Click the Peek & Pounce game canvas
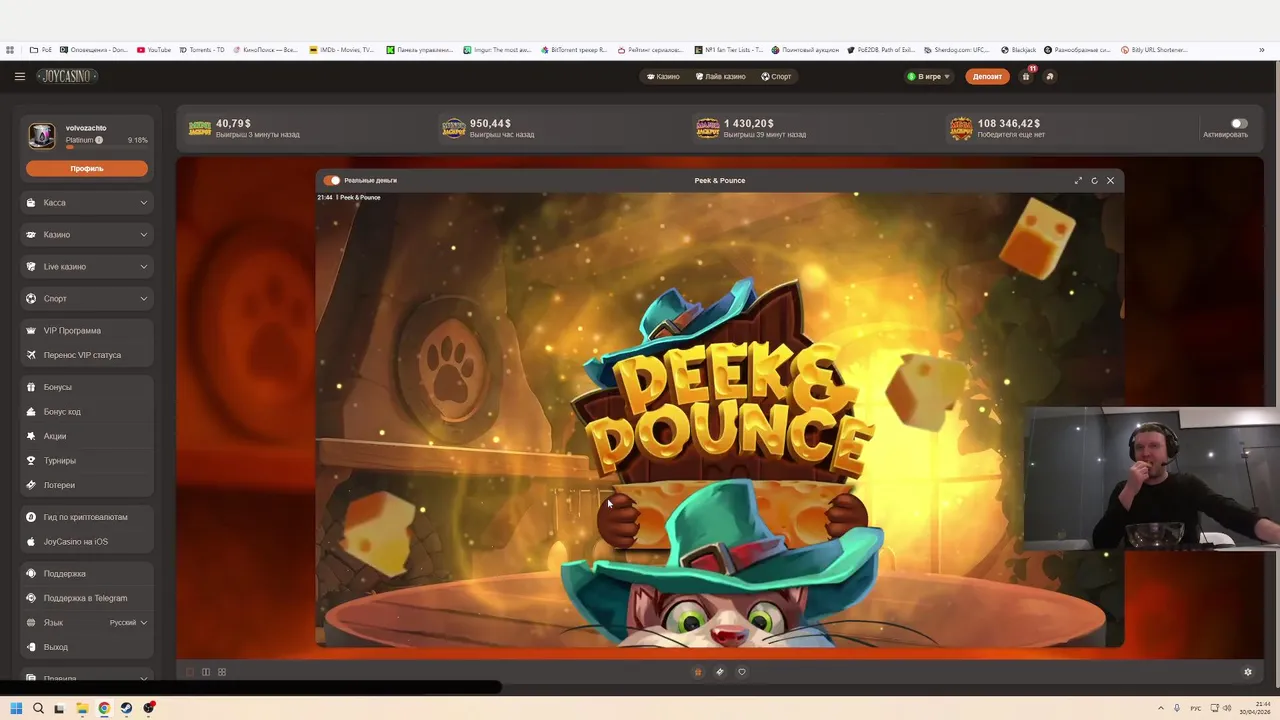 point(720,420)
